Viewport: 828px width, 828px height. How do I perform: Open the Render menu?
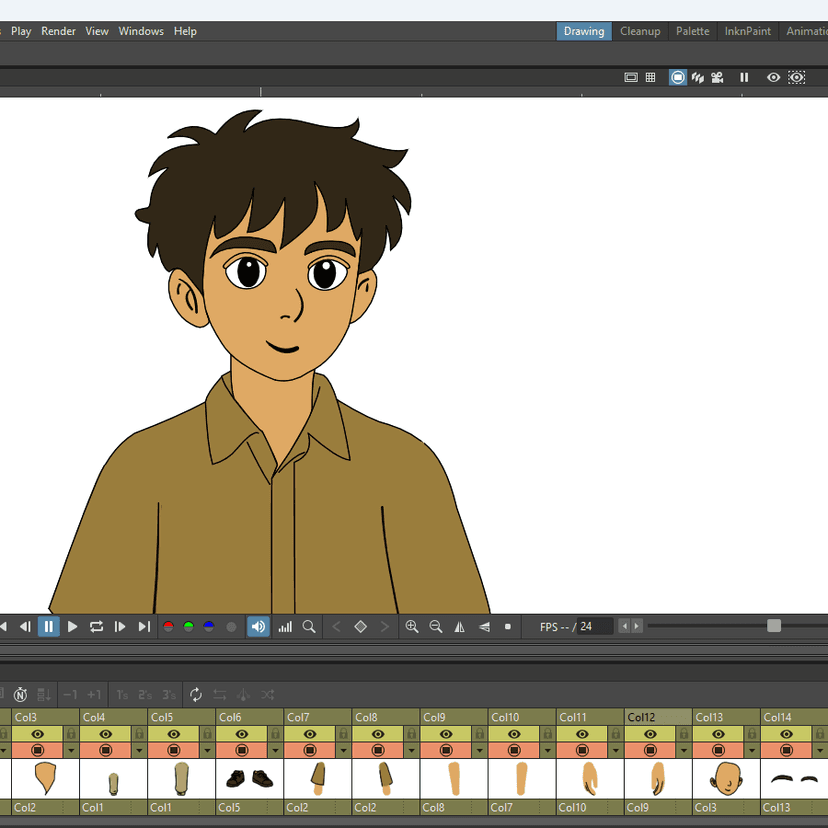[x=58, y=31]
